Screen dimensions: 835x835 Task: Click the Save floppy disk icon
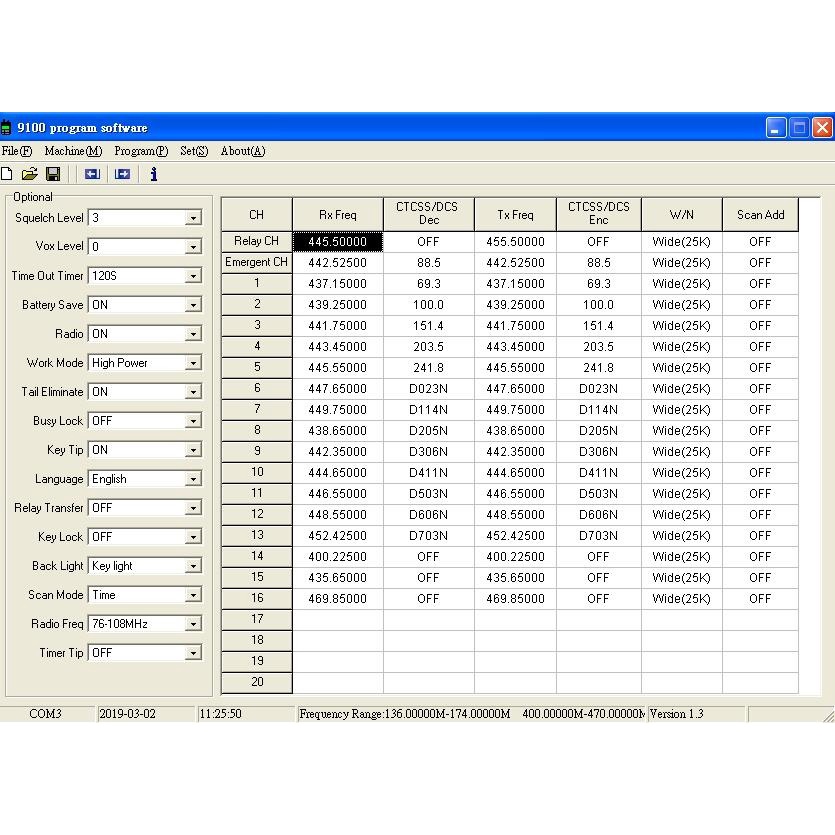53,174
